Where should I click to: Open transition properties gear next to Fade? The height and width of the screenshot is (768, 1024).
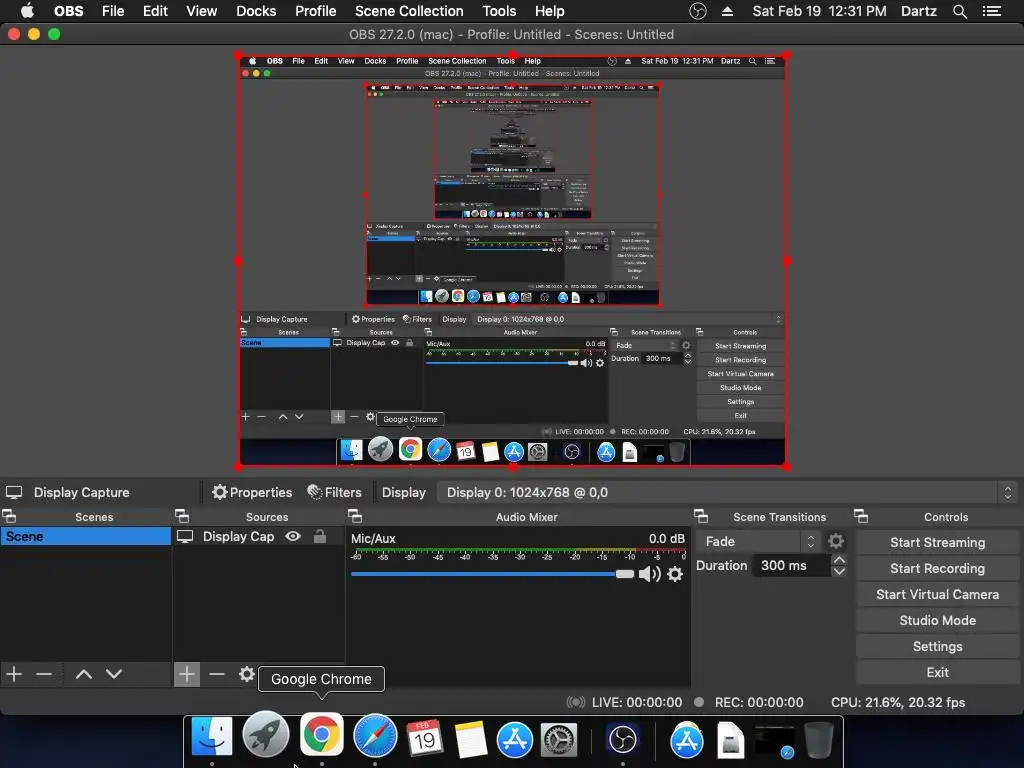(836, 541)
